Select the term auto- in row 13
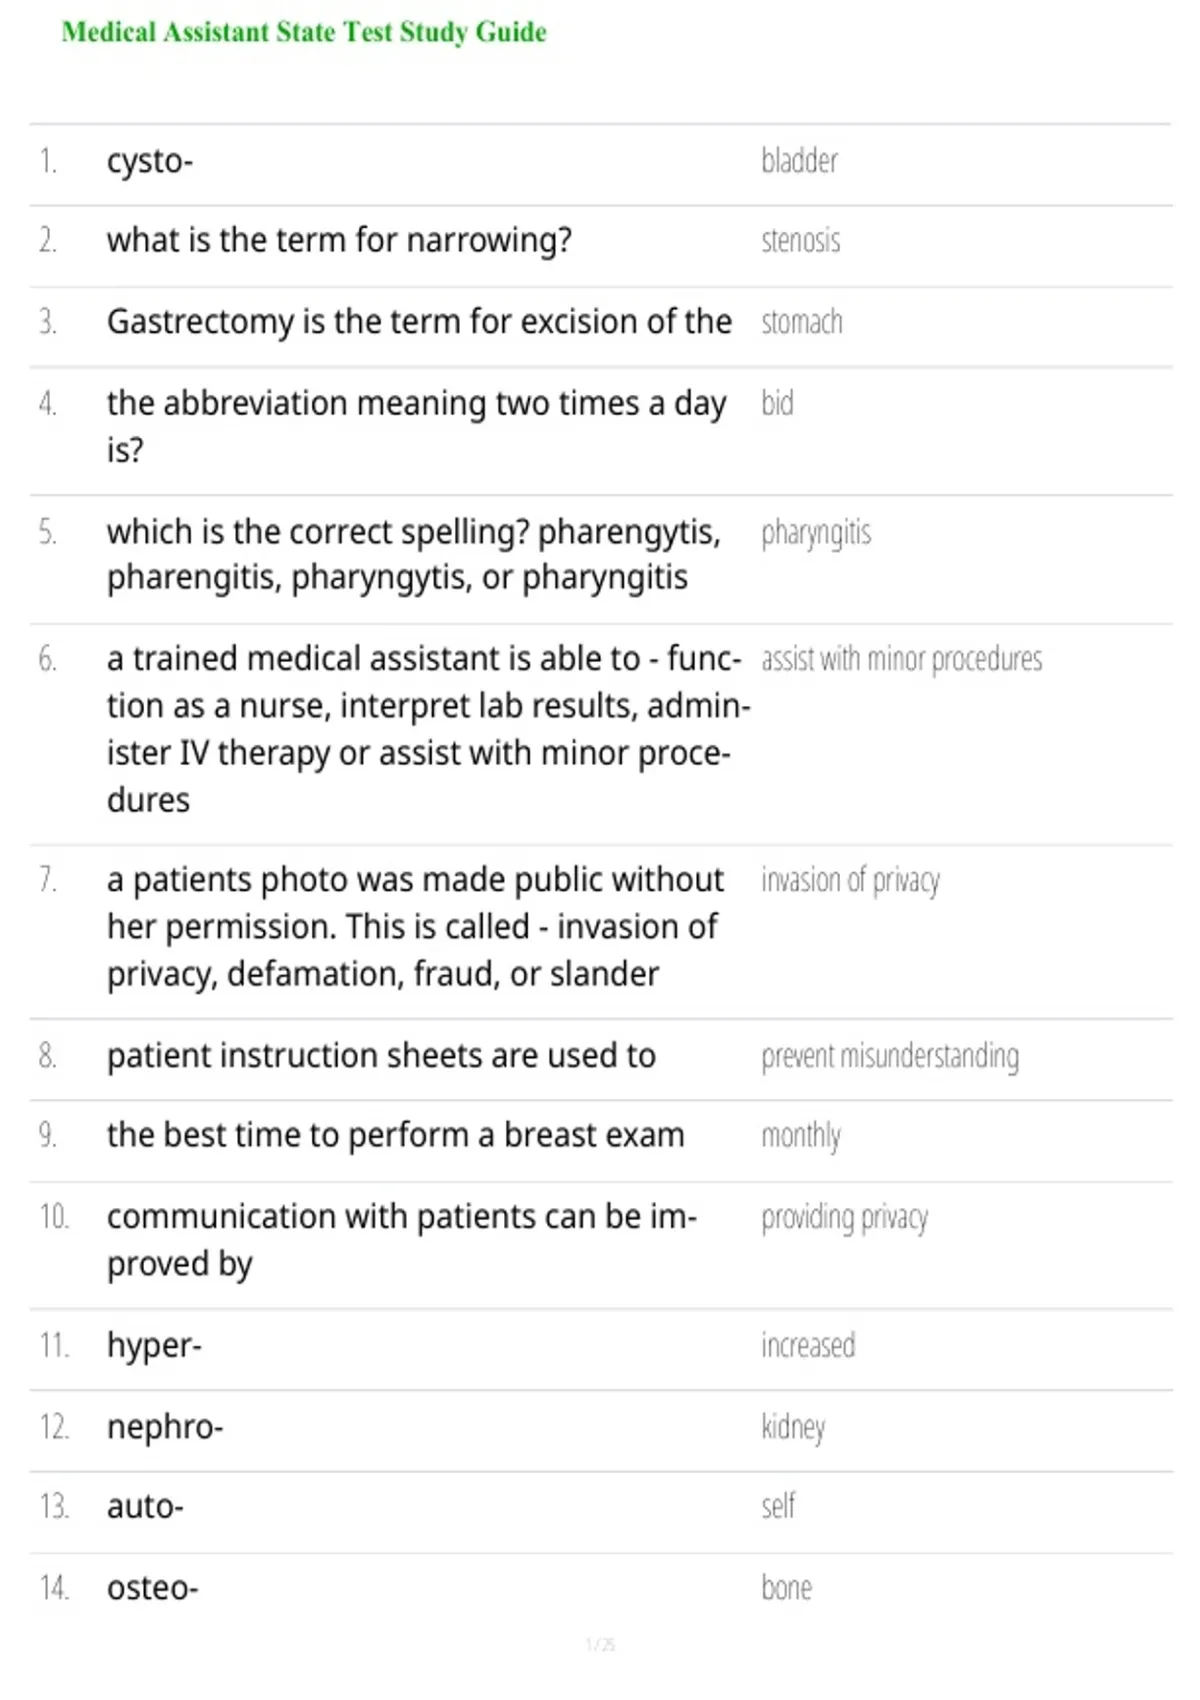Screen dimensions: 1200x1700 [x=145, y=1507]
